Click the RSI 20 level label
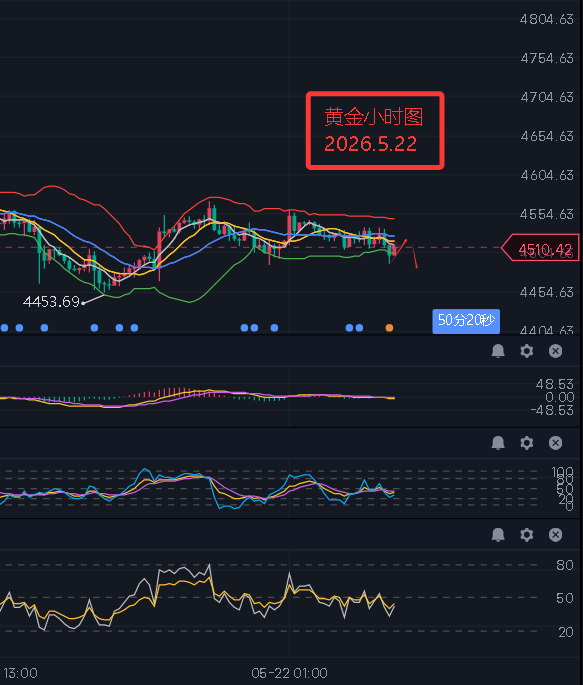The height and width of the screenshot is (685, 583). coord(565,632)
